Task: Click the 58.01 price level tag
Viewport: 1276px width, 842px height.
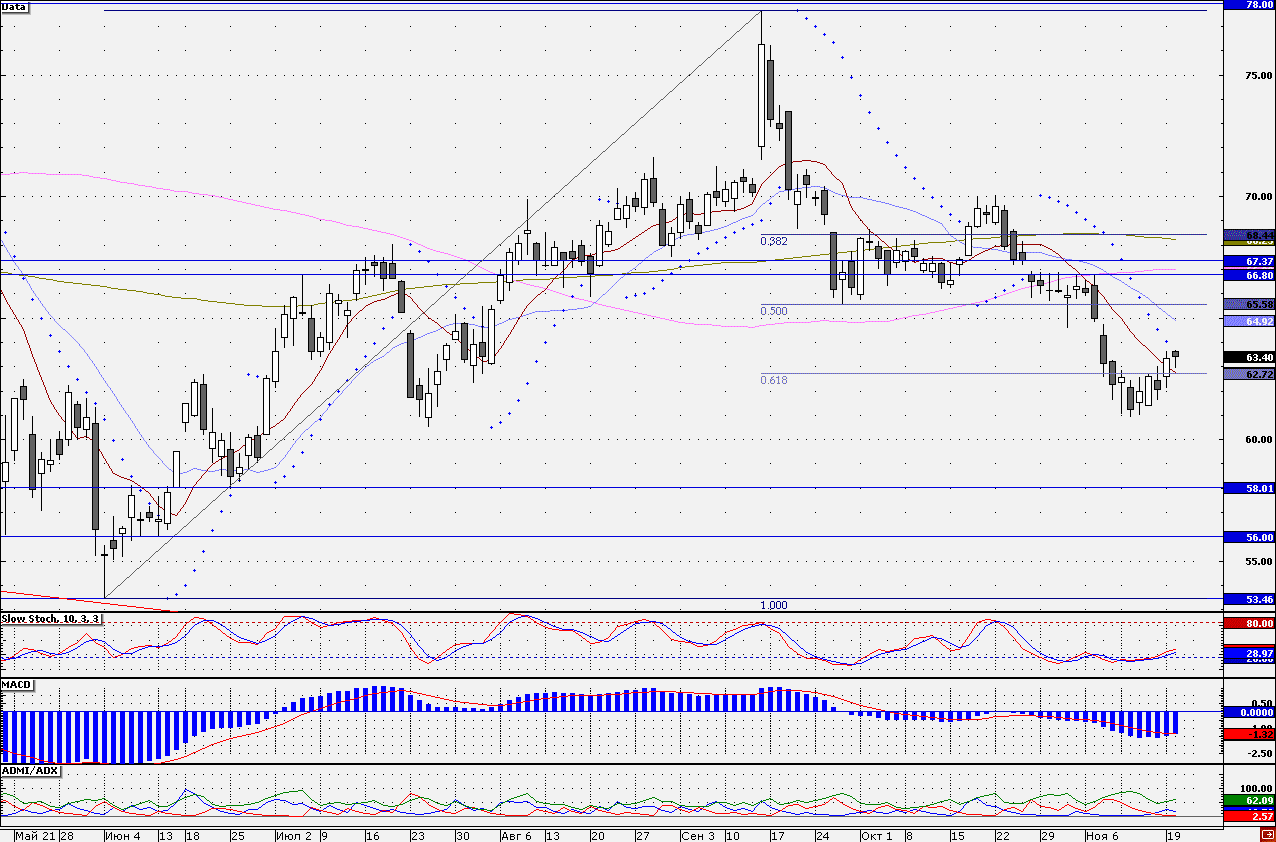Action: [1249, 488]
